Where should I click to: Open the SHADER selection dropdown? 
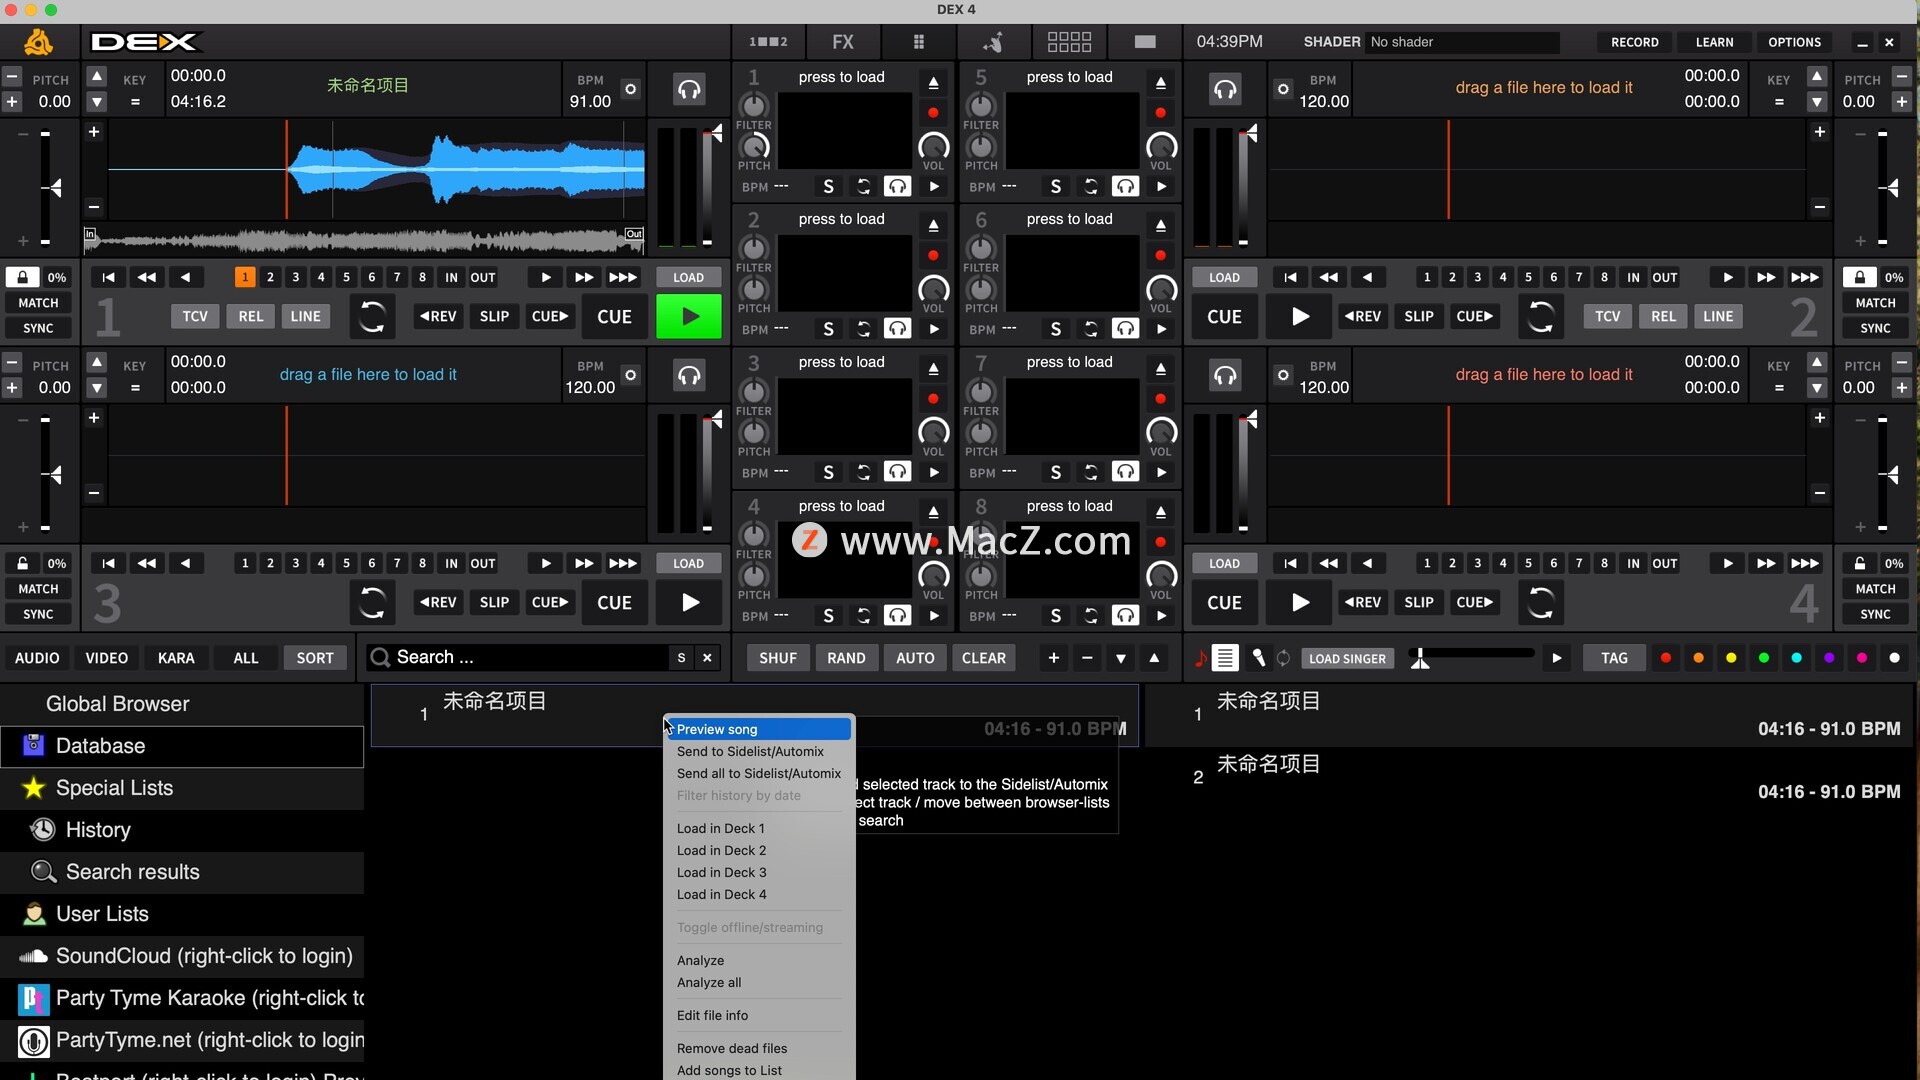(1463, 42)
